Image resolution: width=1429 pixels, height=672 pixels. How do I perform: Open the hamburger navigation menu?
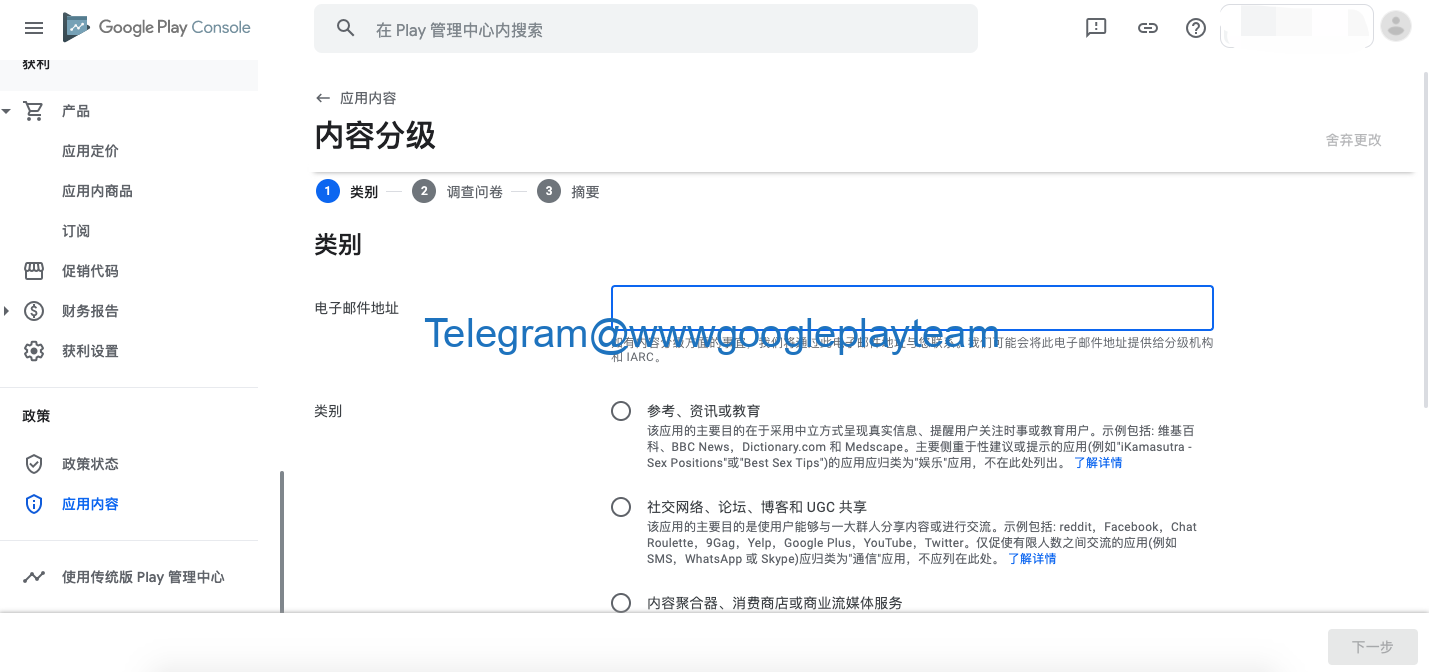(x=34, y=28)
